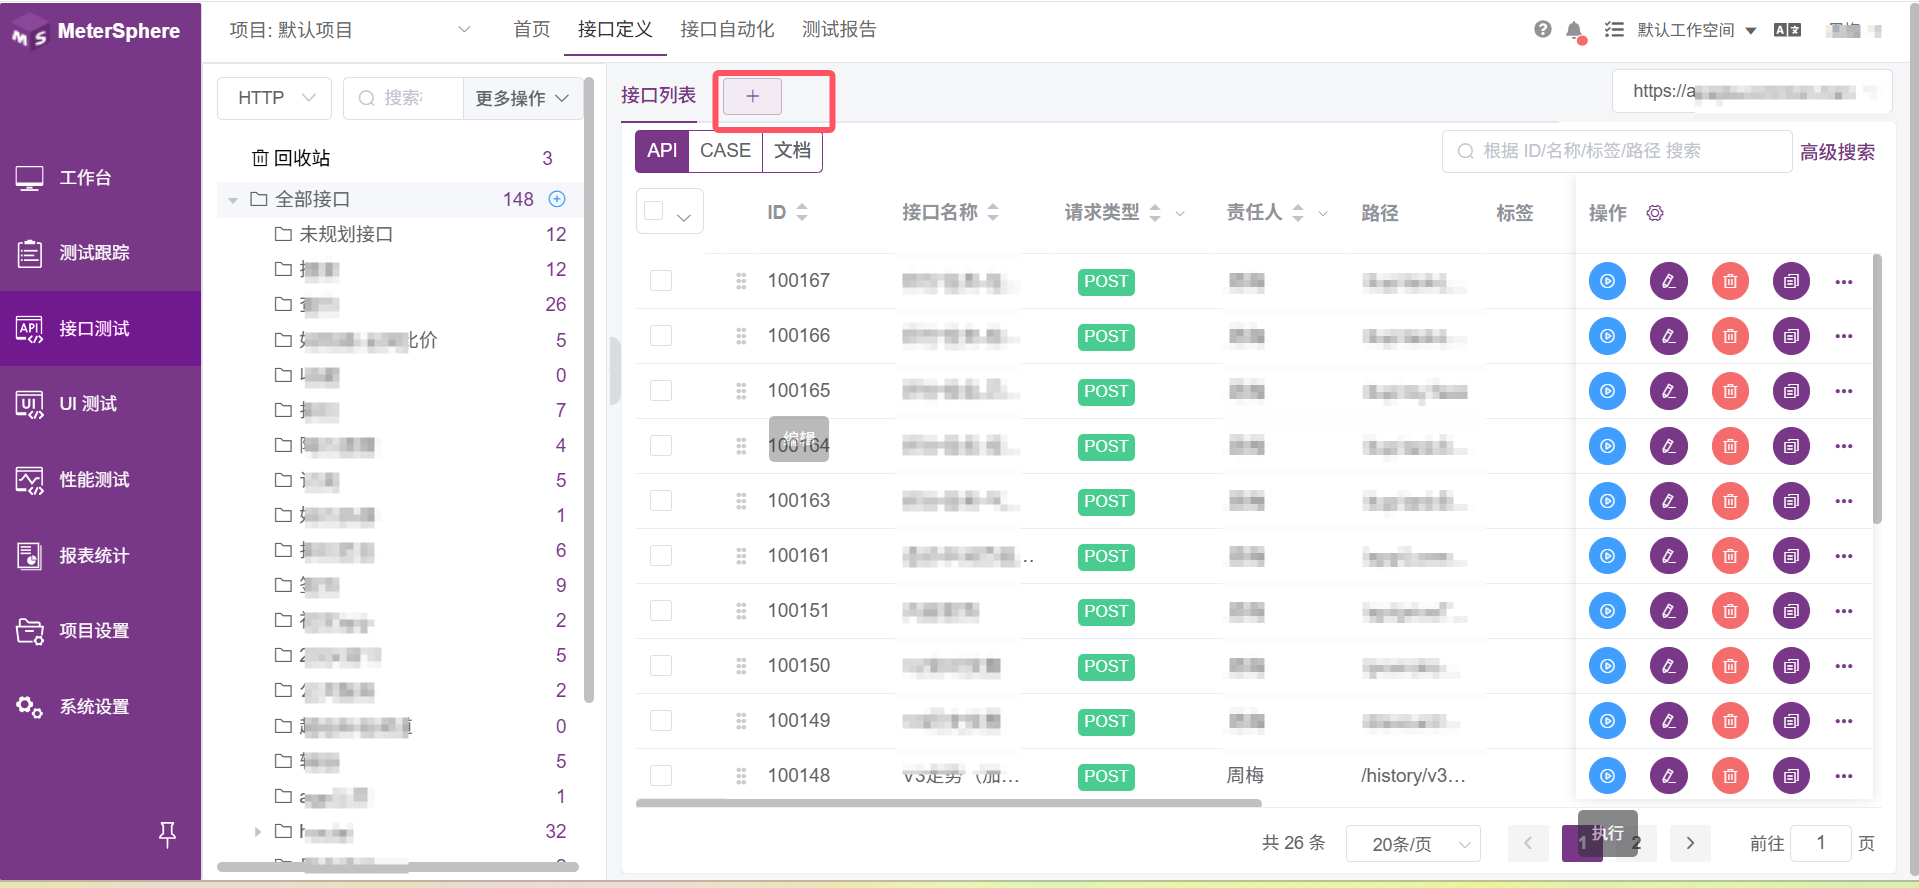Viewport: 1919px width, 888px height.
Task: Open the 报表统计 sidebar section
Action: pos(100,555)
